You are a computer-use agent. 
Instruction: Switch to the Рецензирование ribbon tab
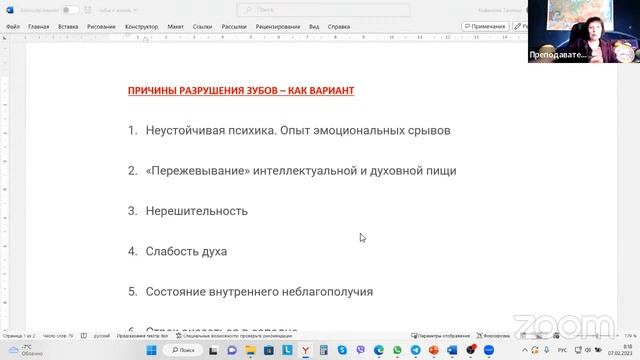pyautogui.click(x=278, y=27)
